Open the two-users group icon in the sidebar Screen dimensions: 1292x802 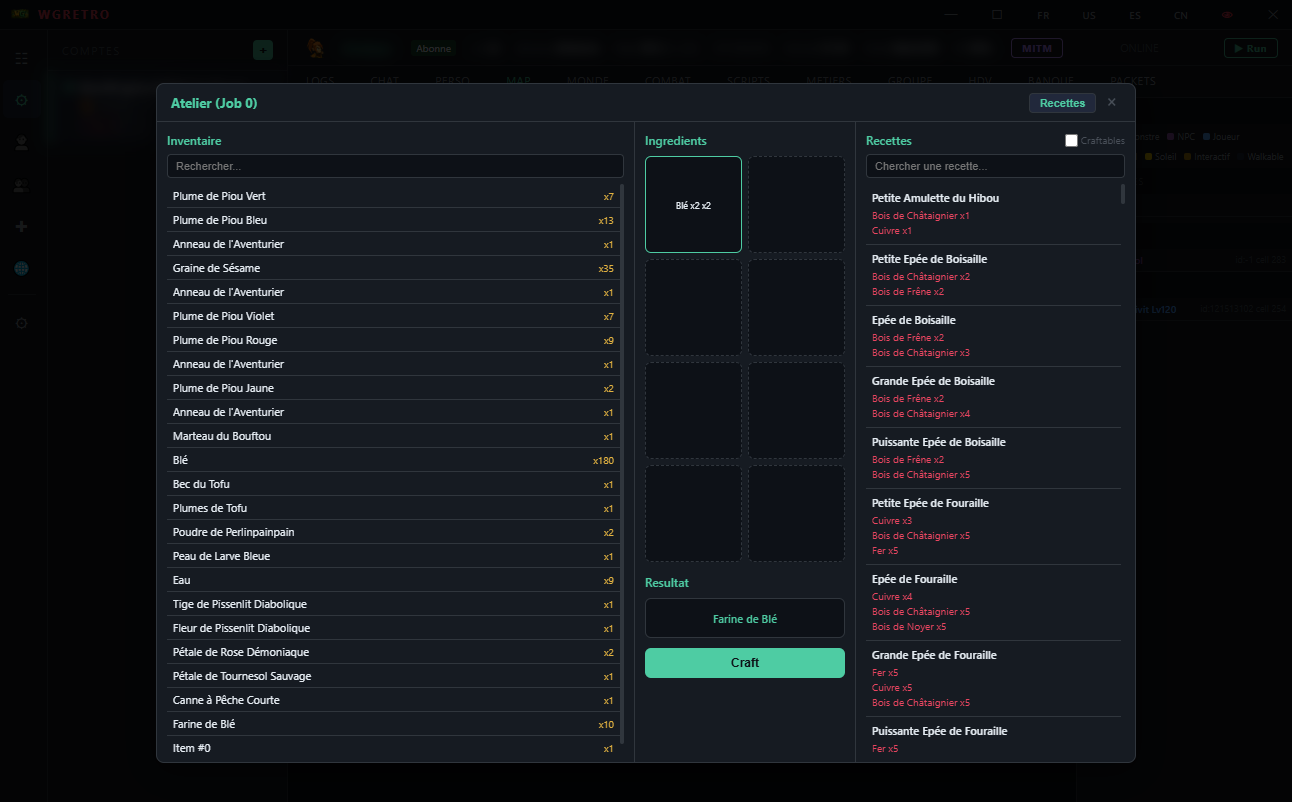(22, 185)
